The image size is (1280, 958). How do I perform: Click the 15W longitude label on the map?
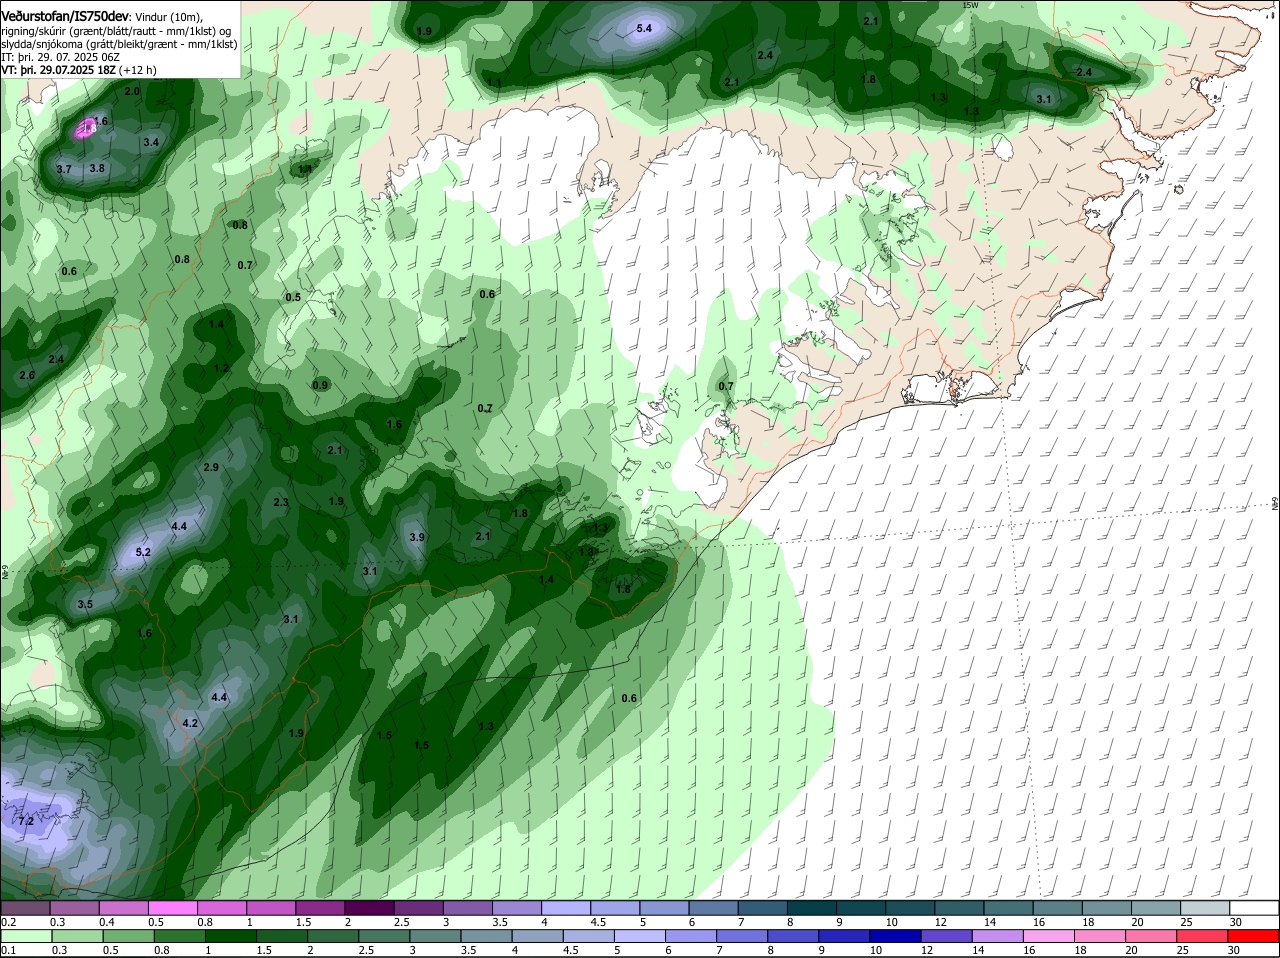pos(970,5)
